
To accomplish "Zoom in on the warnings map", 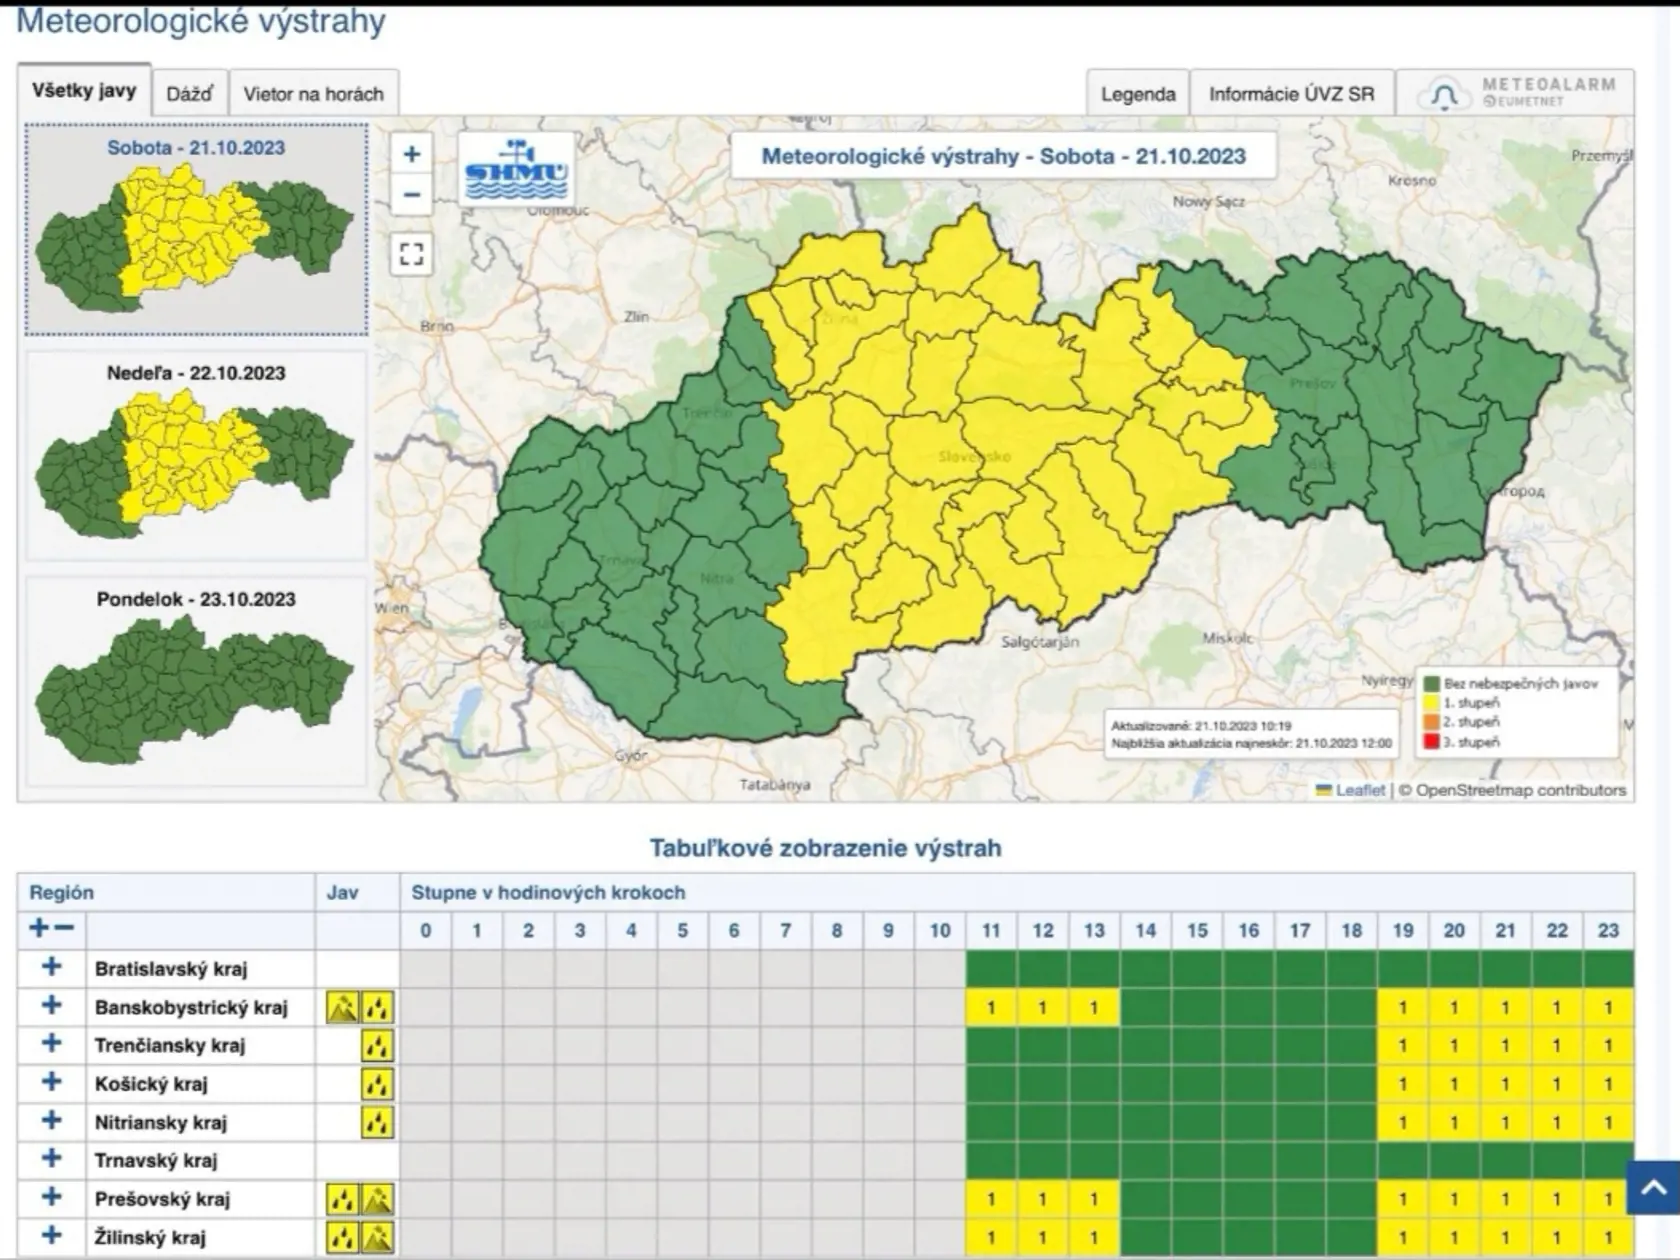I will click(x=411, y=154).
